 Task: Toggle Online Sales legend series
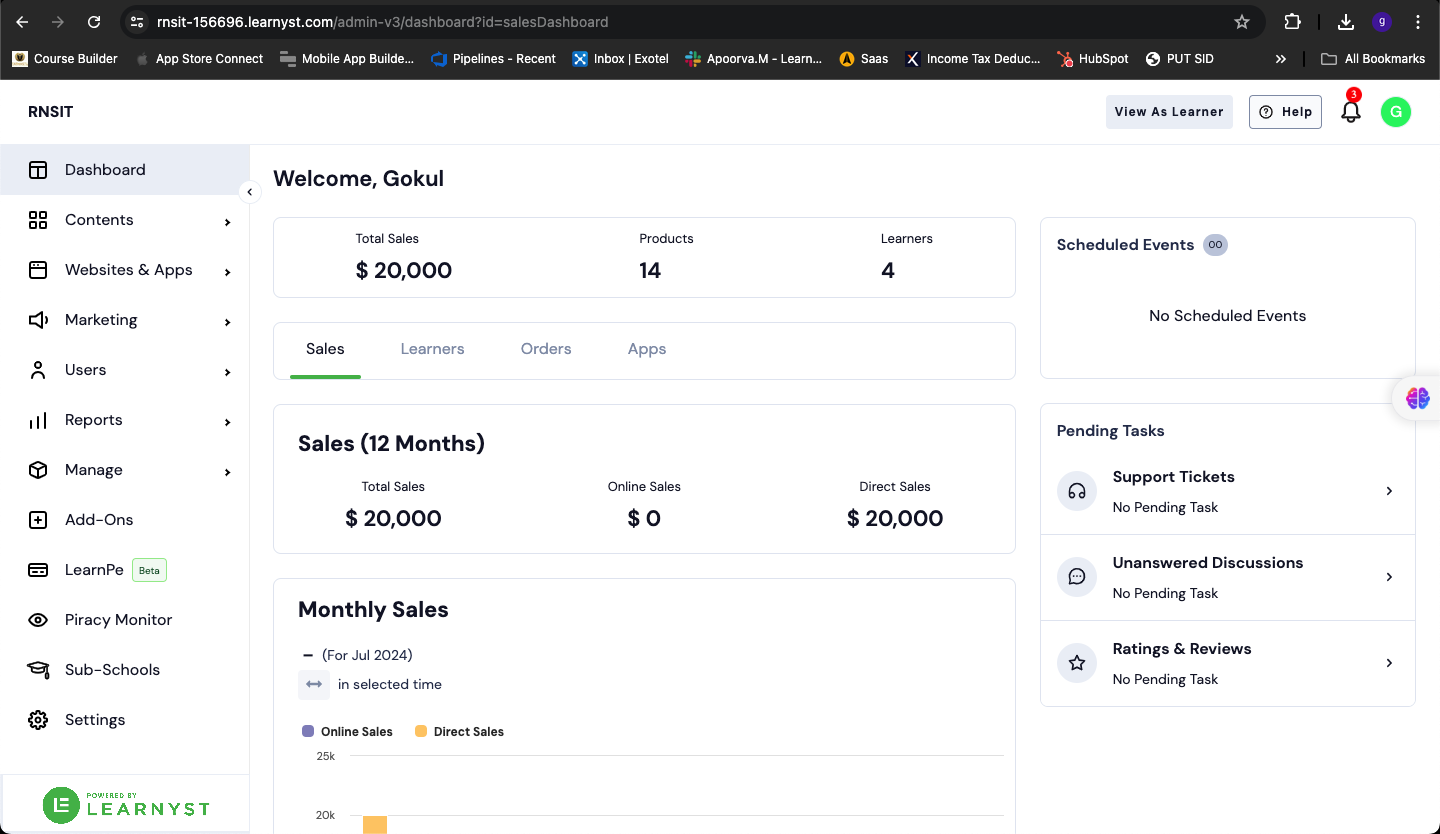coord(347,732)
